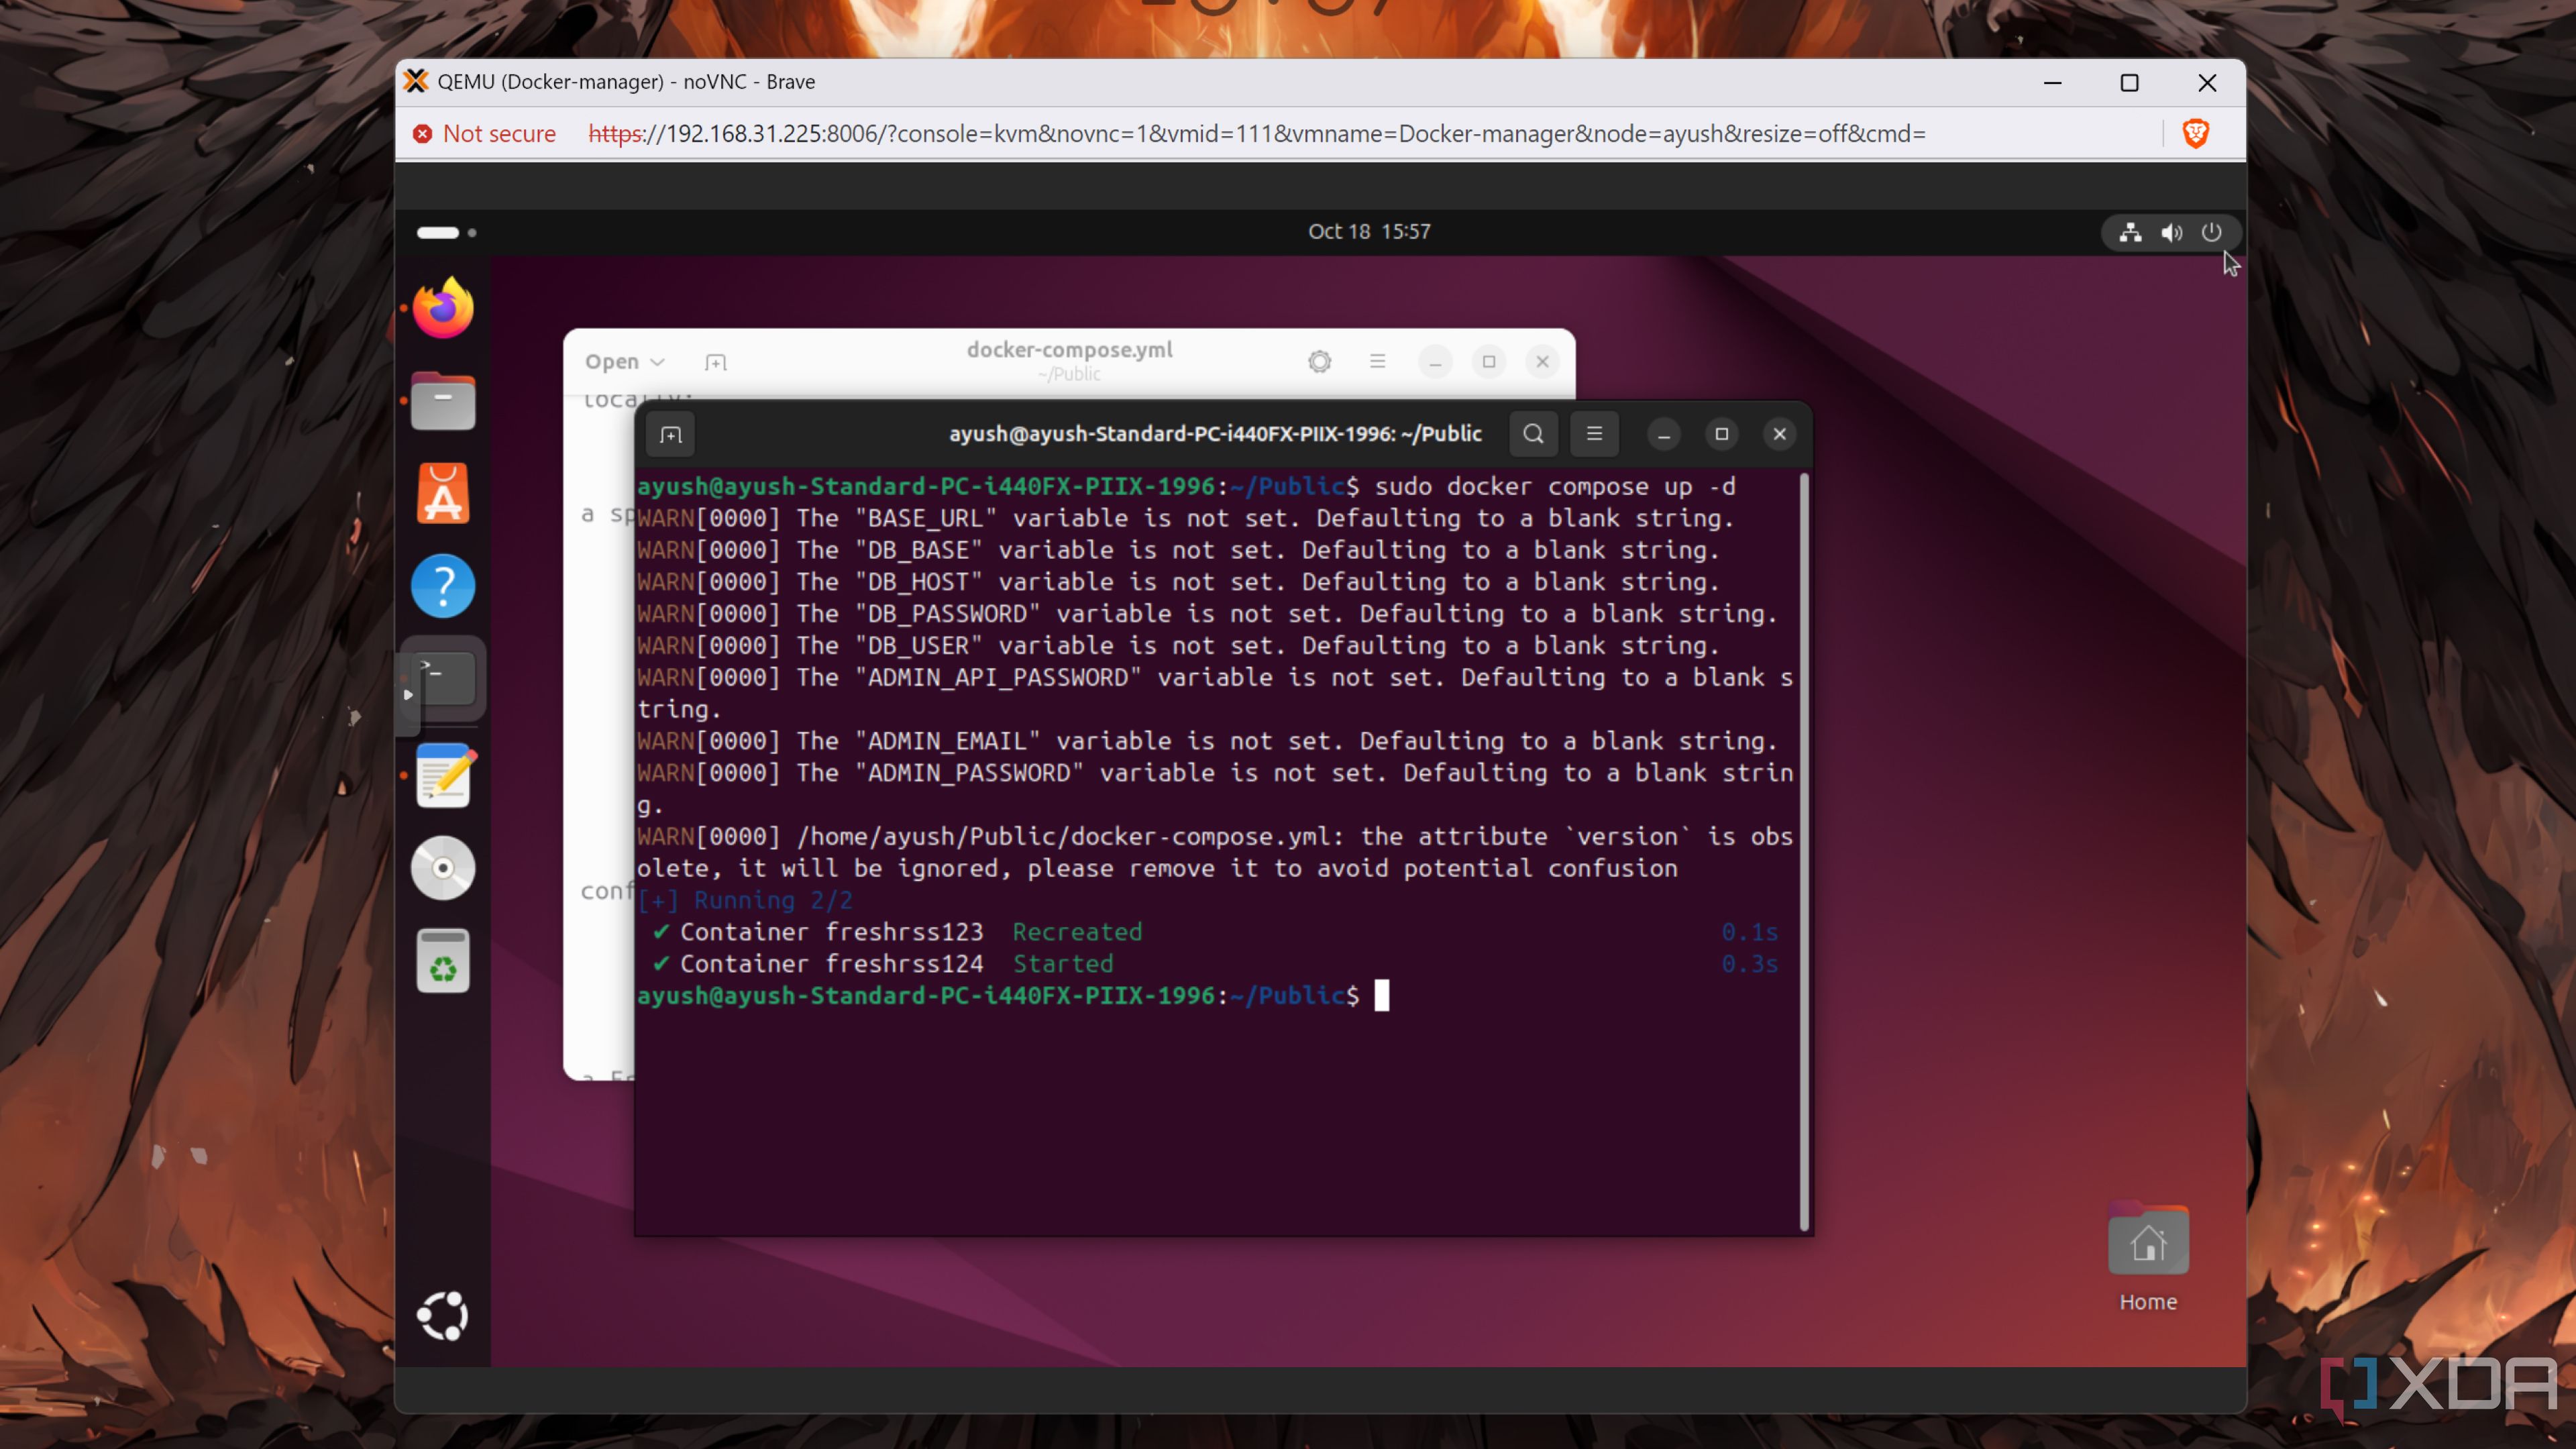
Task: Maximize the docker-compose.yml editor window
Action: tap(1489, 362)
